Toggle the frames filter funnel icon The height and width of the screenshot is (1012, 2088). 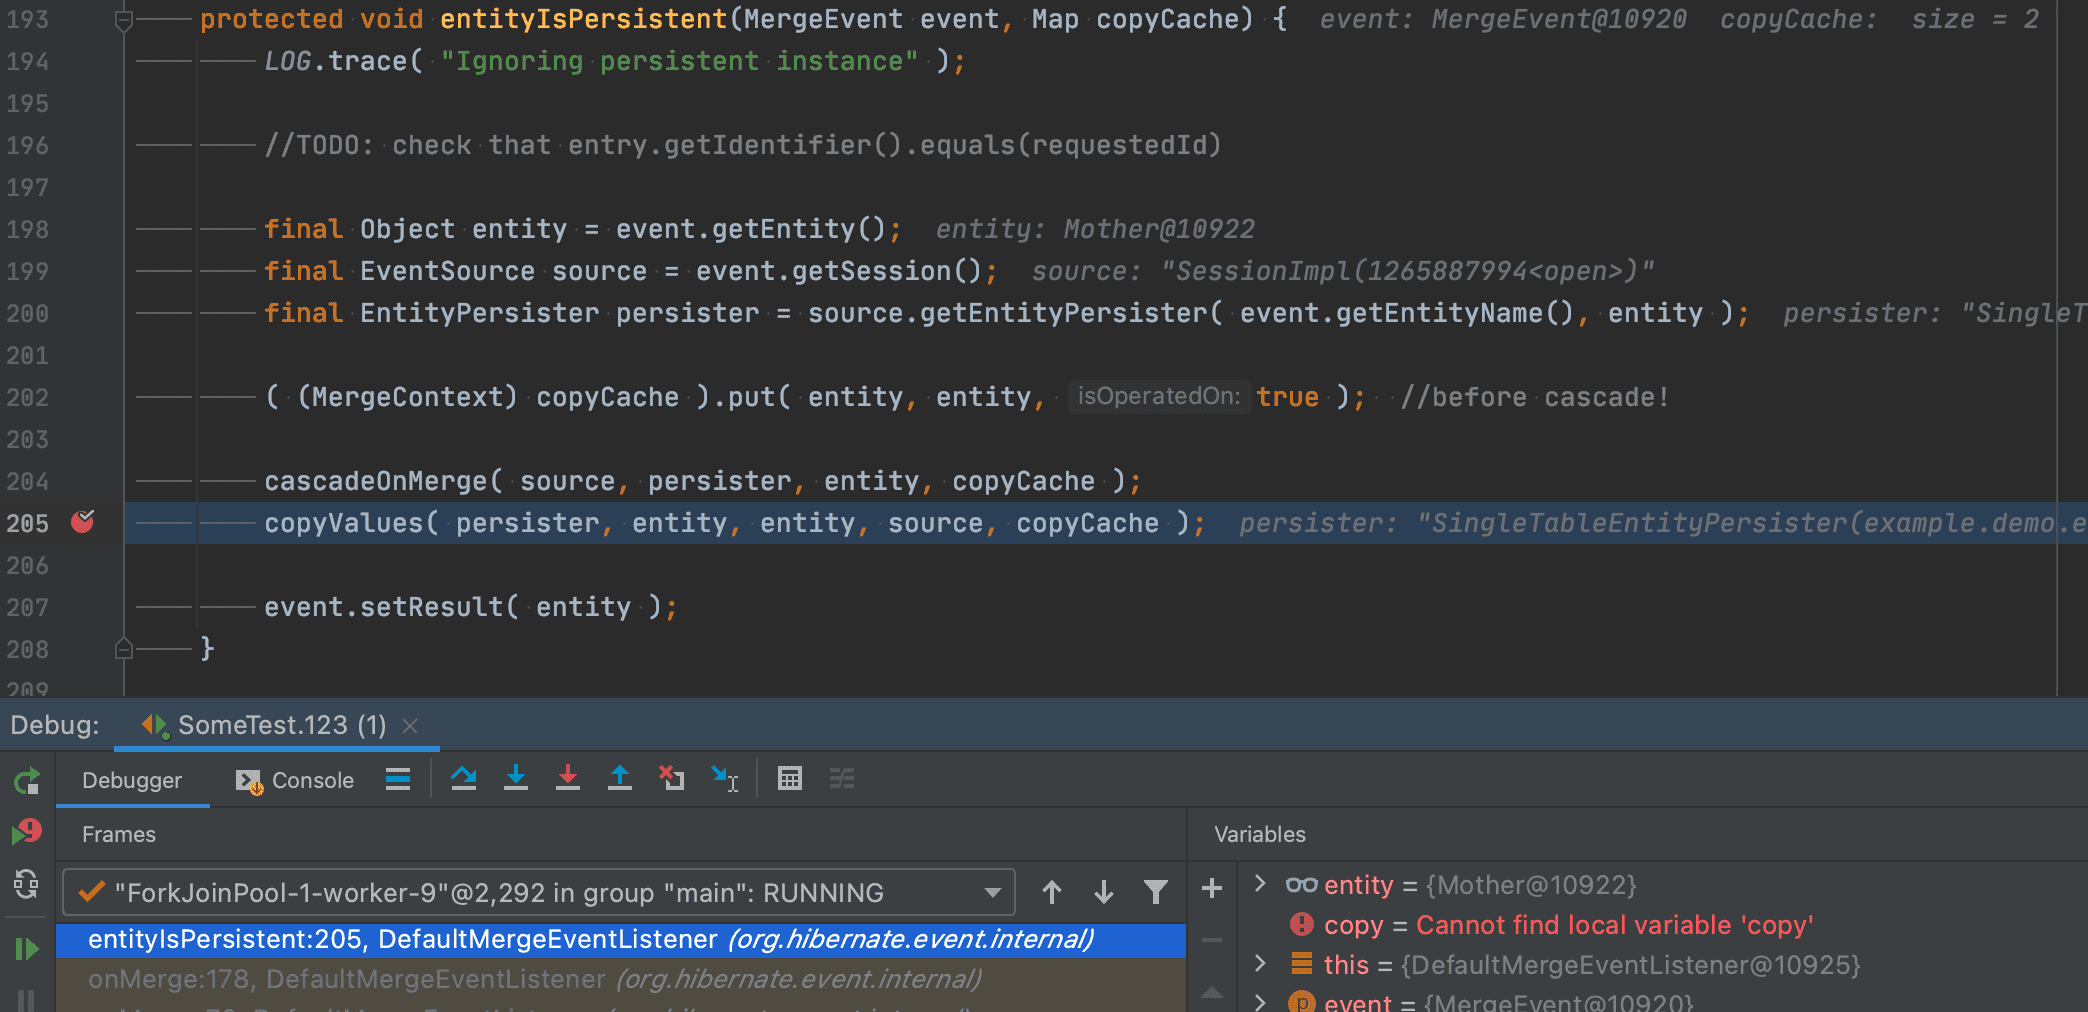click(x=1156, y=892)
